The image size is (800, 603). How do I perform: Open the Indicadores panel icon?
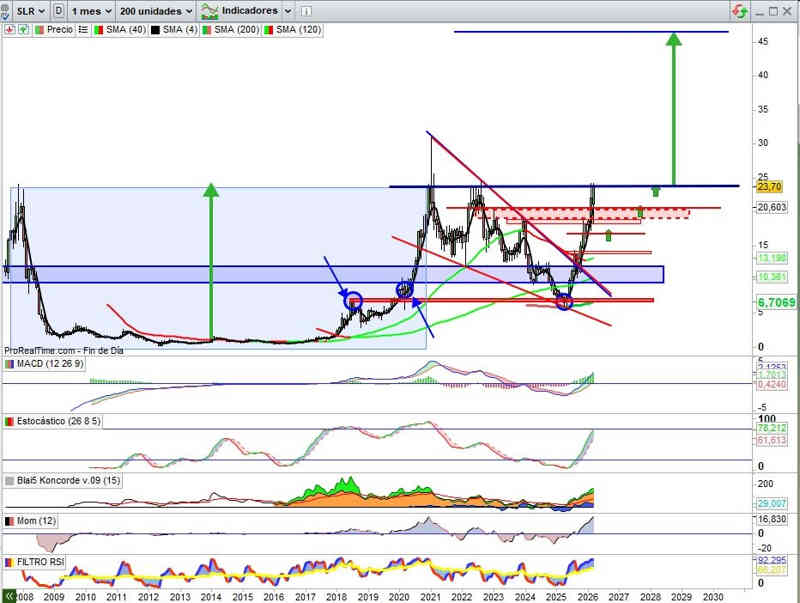tap(210, 11)
